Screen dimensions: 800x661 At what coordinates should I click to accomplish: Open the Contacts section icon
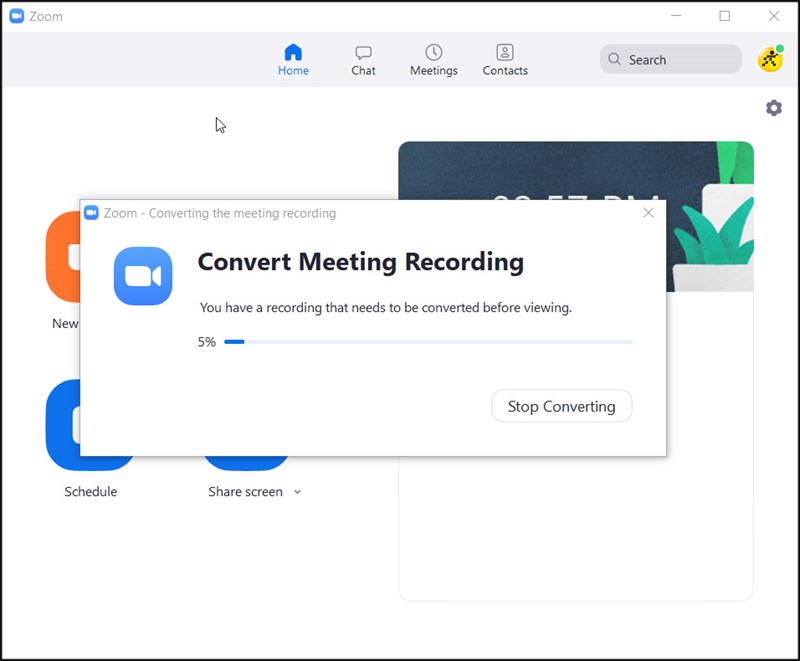[505, 52]
